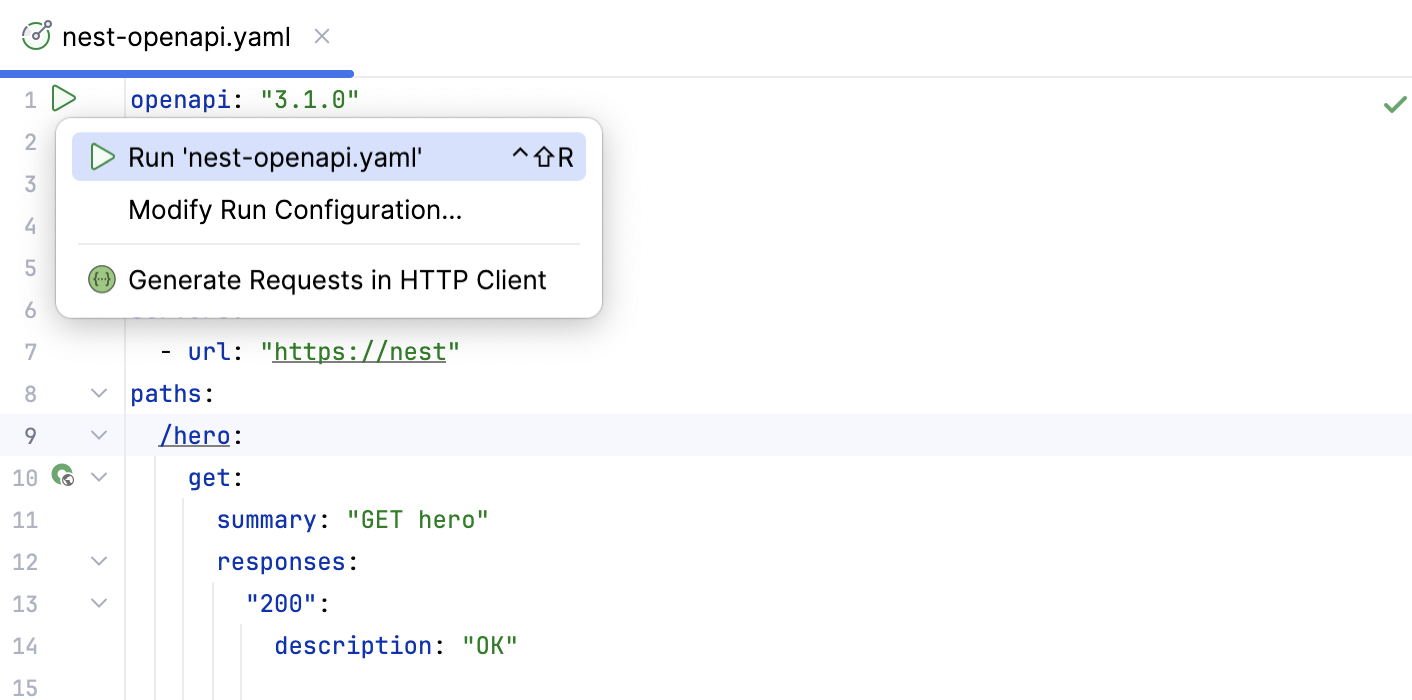The image size is (1412, 700).
Task: Collapse the 'paths' section chevron
Action: (x=98, y=392)
